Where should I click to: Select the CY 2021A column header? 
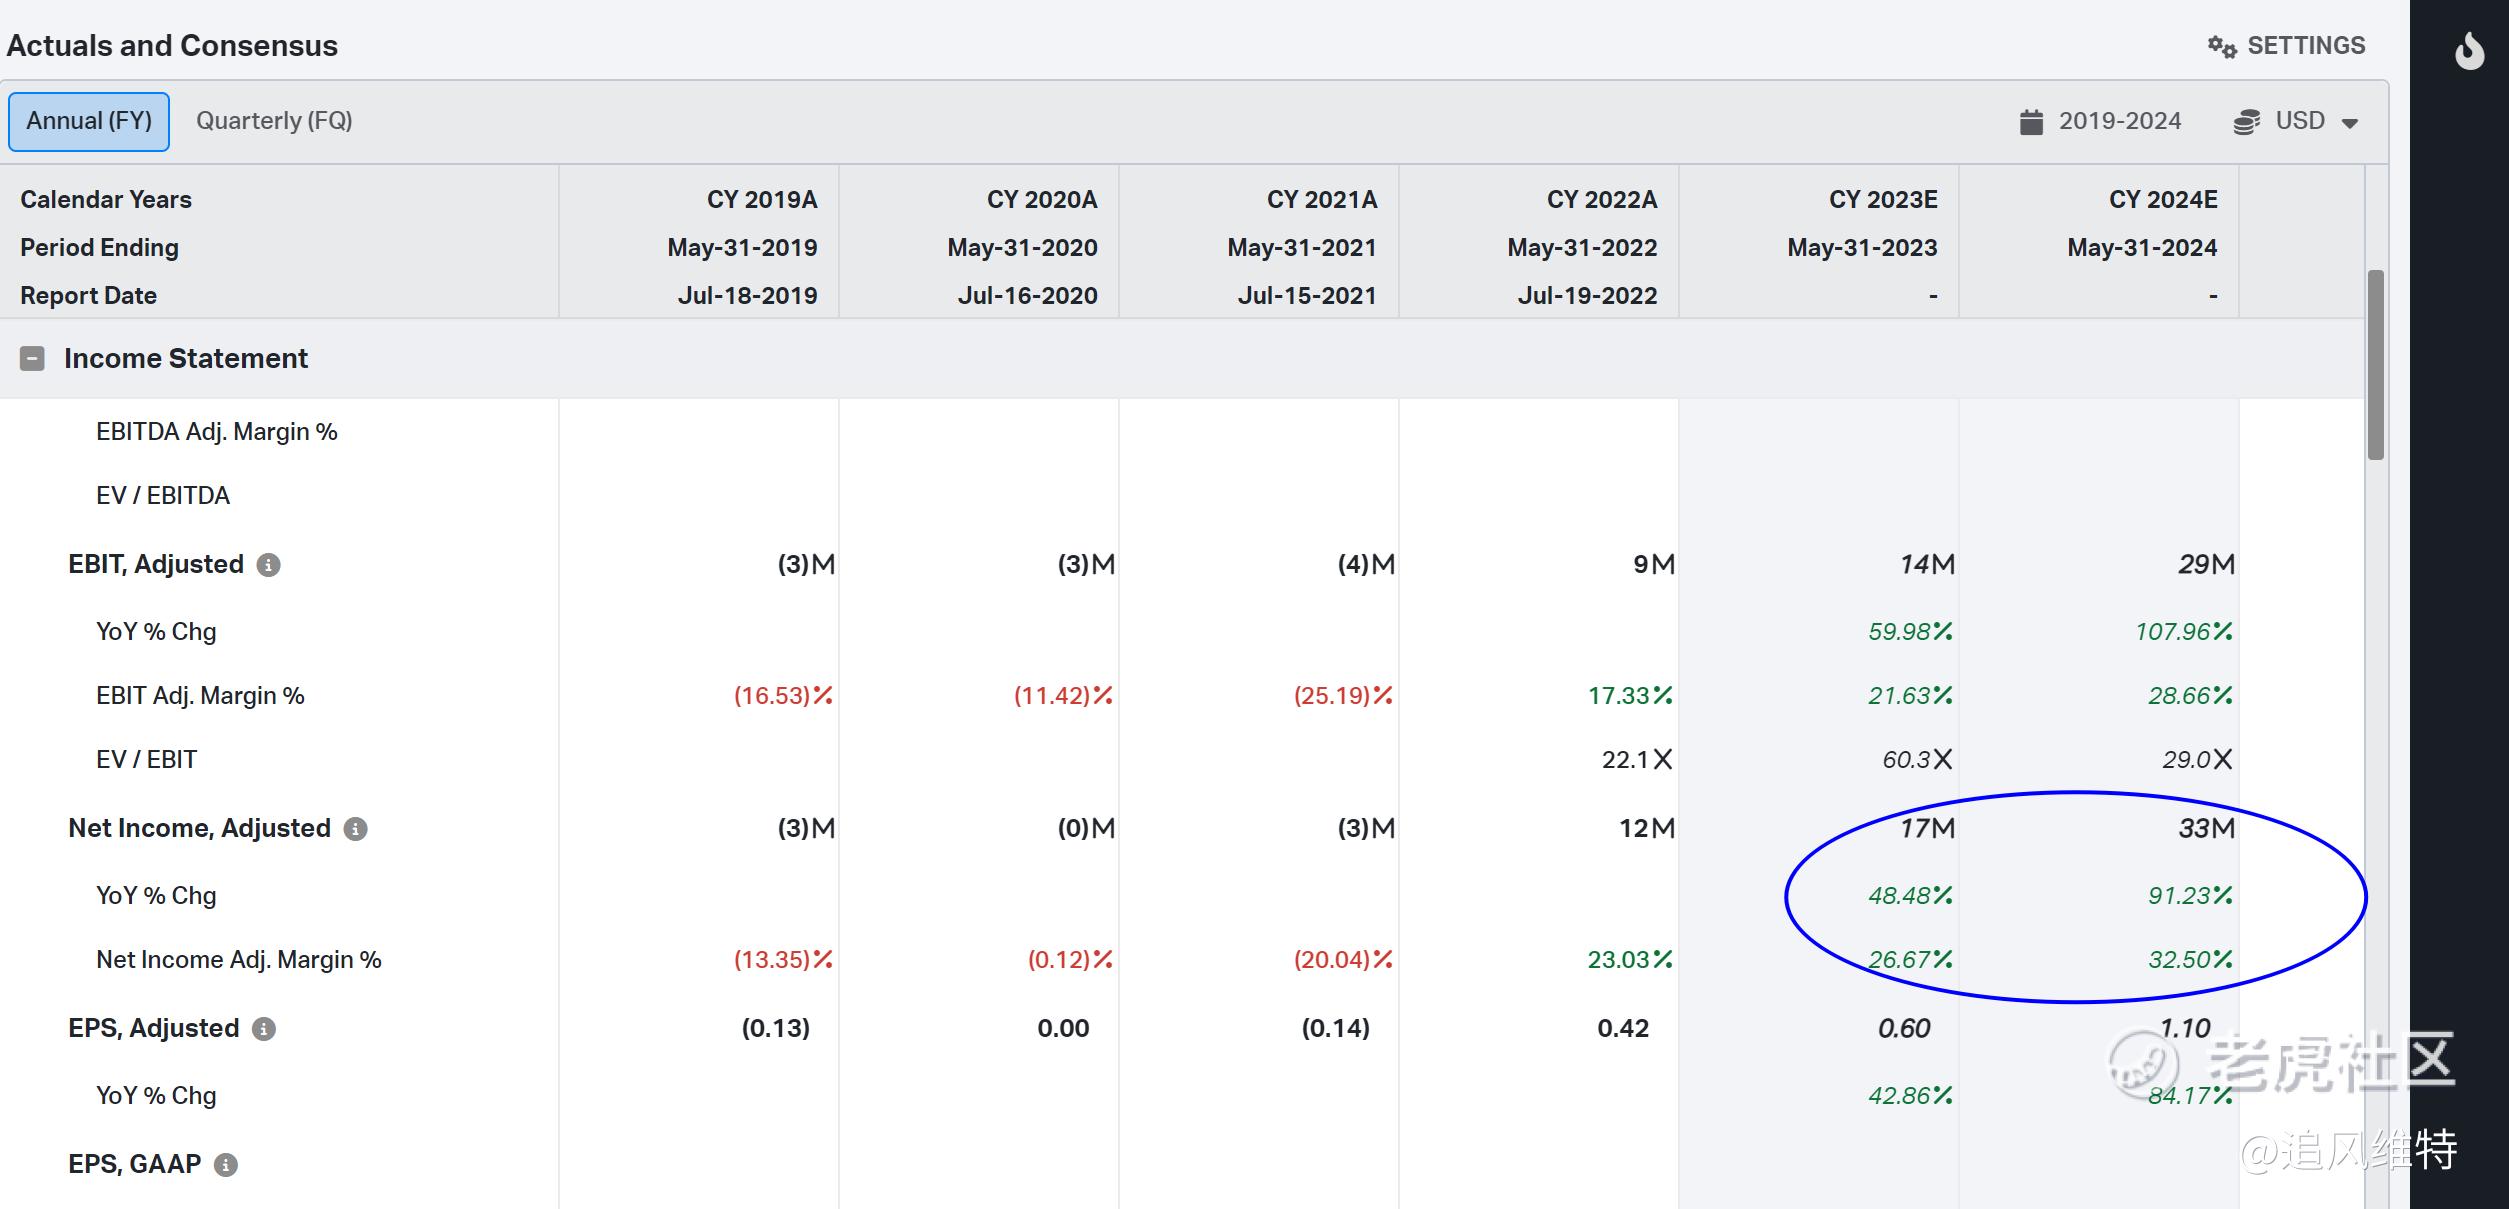tap(1322, 200)
